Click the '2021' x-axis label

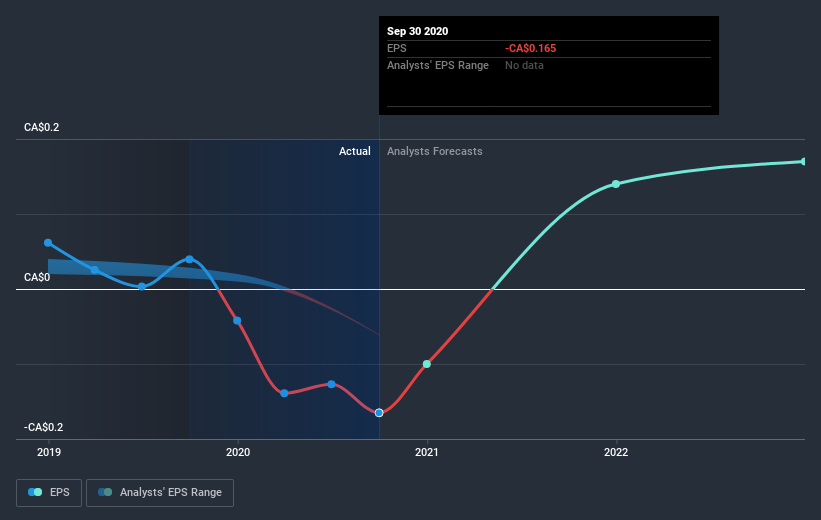427,452
